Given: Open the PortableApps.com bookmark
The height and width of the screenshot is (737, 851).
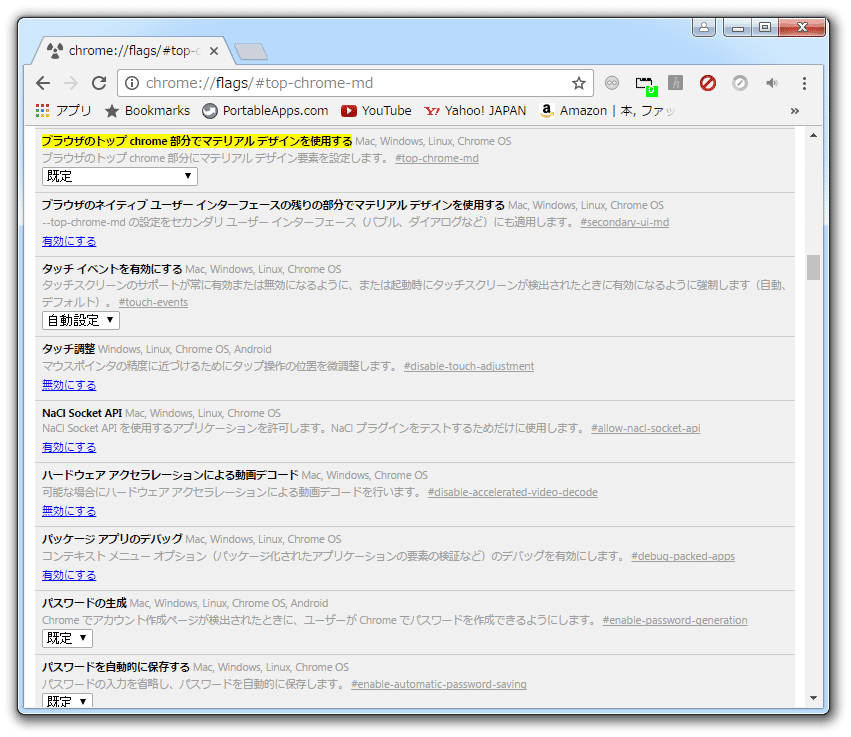Looking at the screenshot, I should click(265, 111).
